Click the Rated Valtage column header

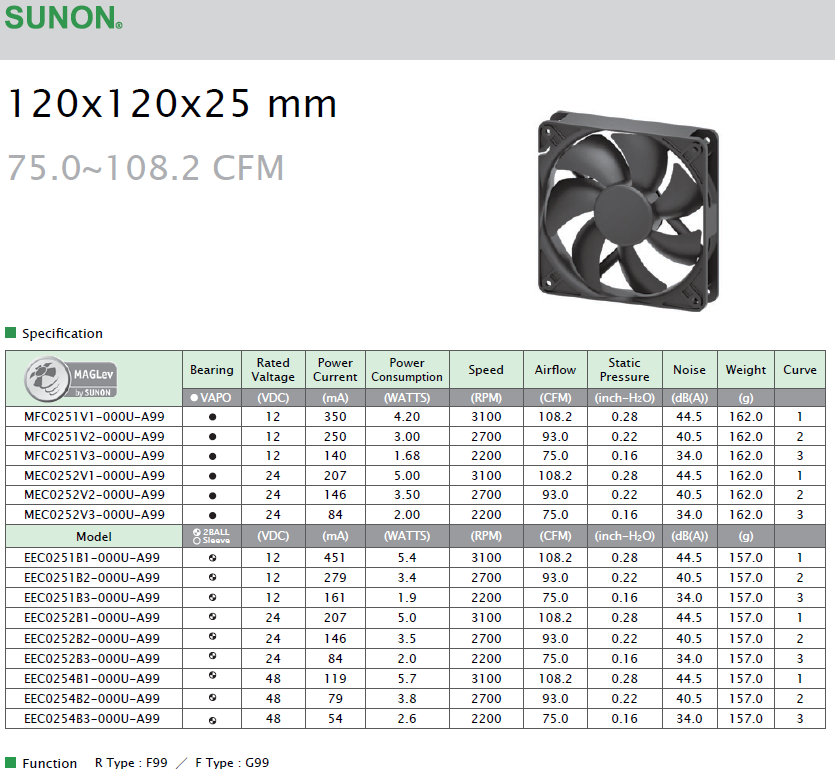[x=273, y=369]
